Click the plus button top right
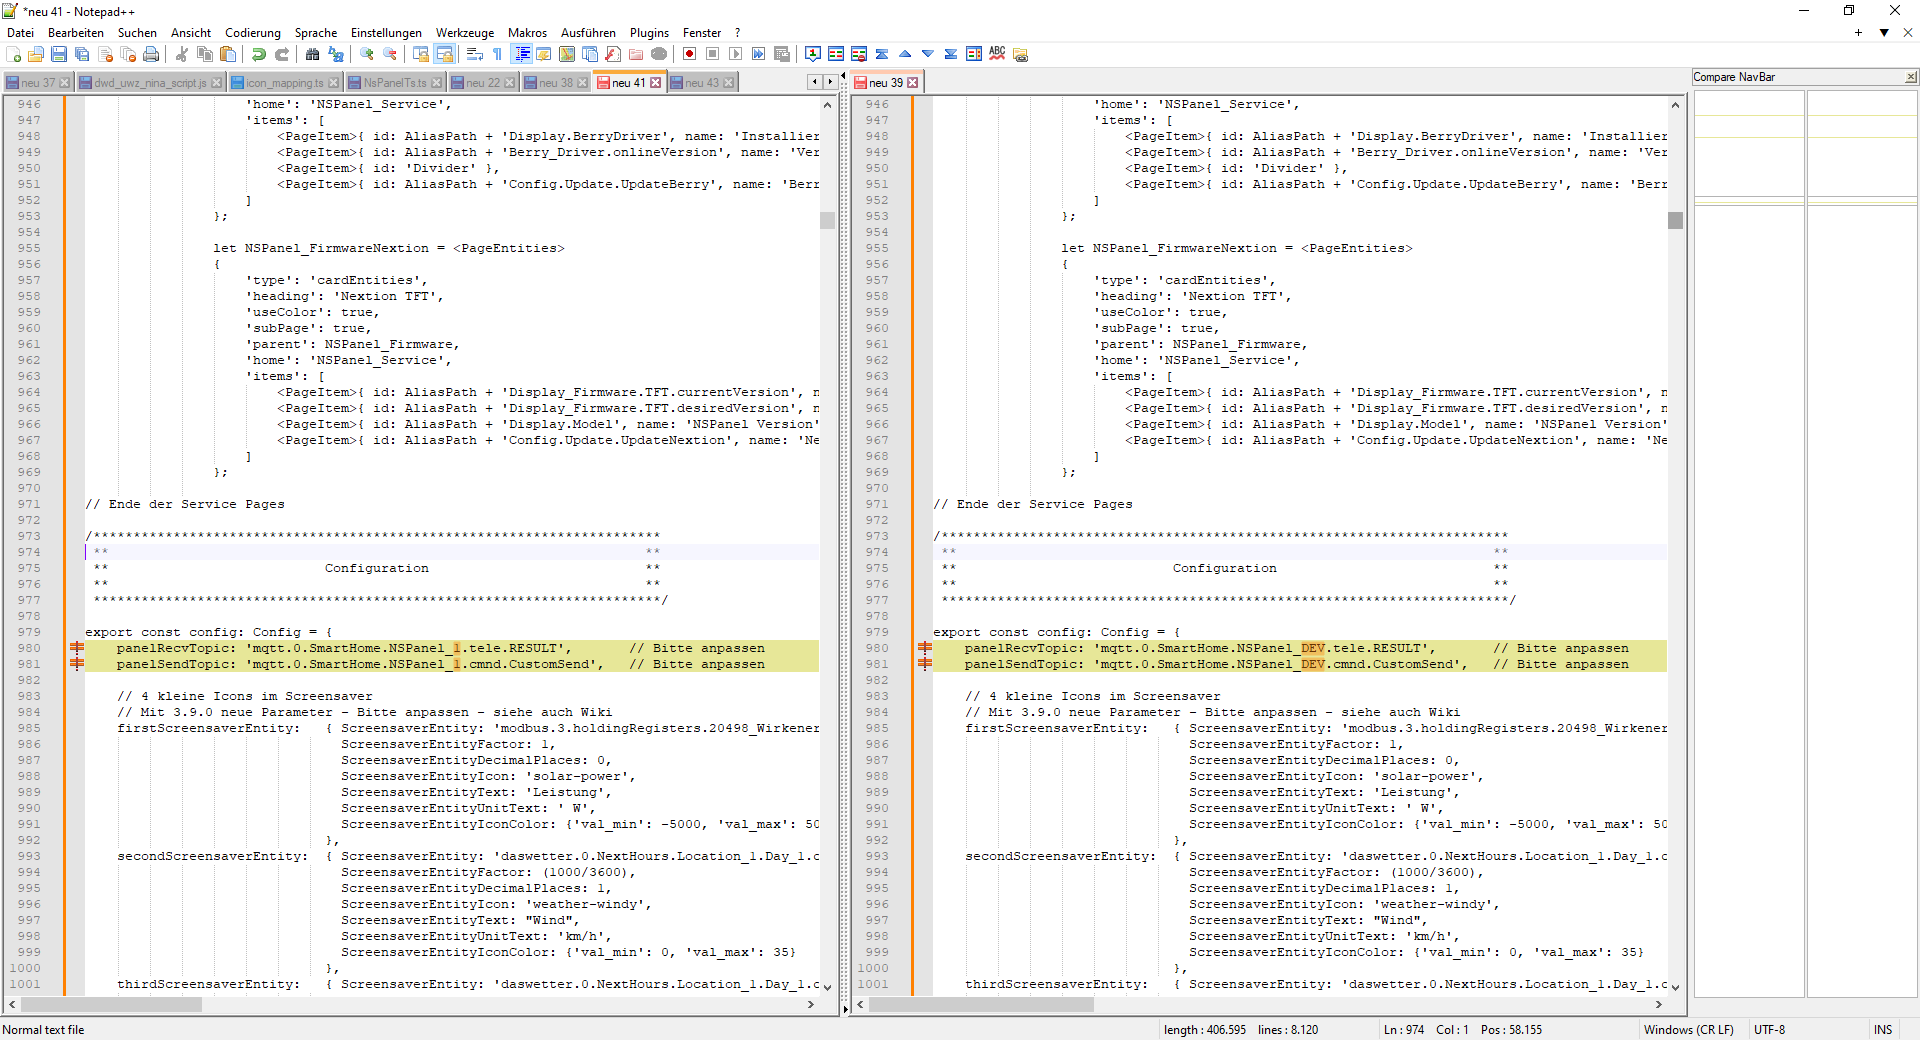The width and height of the screenshot is (1920, 1040). pyautogui.click(x=1858, y=33)
